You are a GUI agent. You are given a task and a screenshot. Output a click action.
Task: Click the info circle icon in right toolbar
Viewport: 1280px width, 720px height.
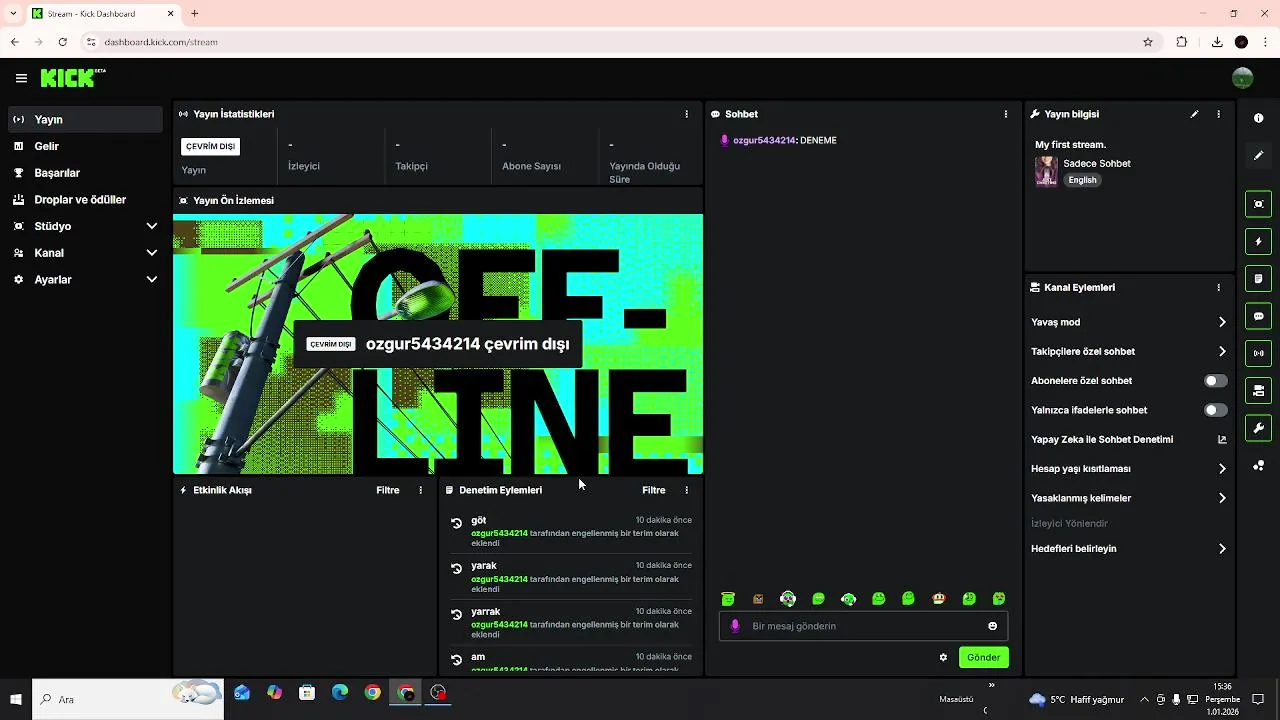click(1258, 118)
